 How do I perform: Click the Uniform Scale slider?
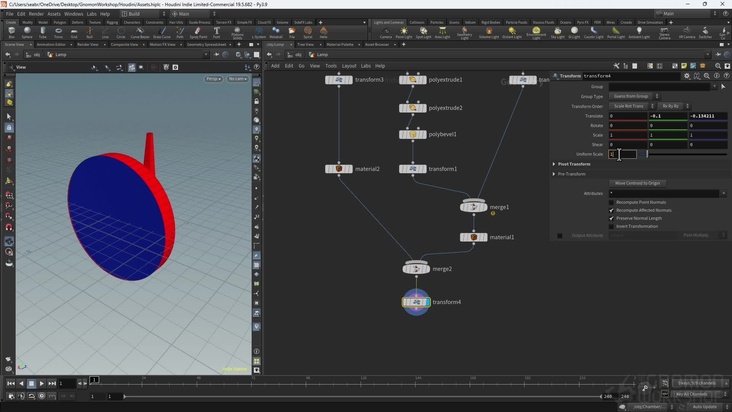pyautogui.click(x=682, y=154)
